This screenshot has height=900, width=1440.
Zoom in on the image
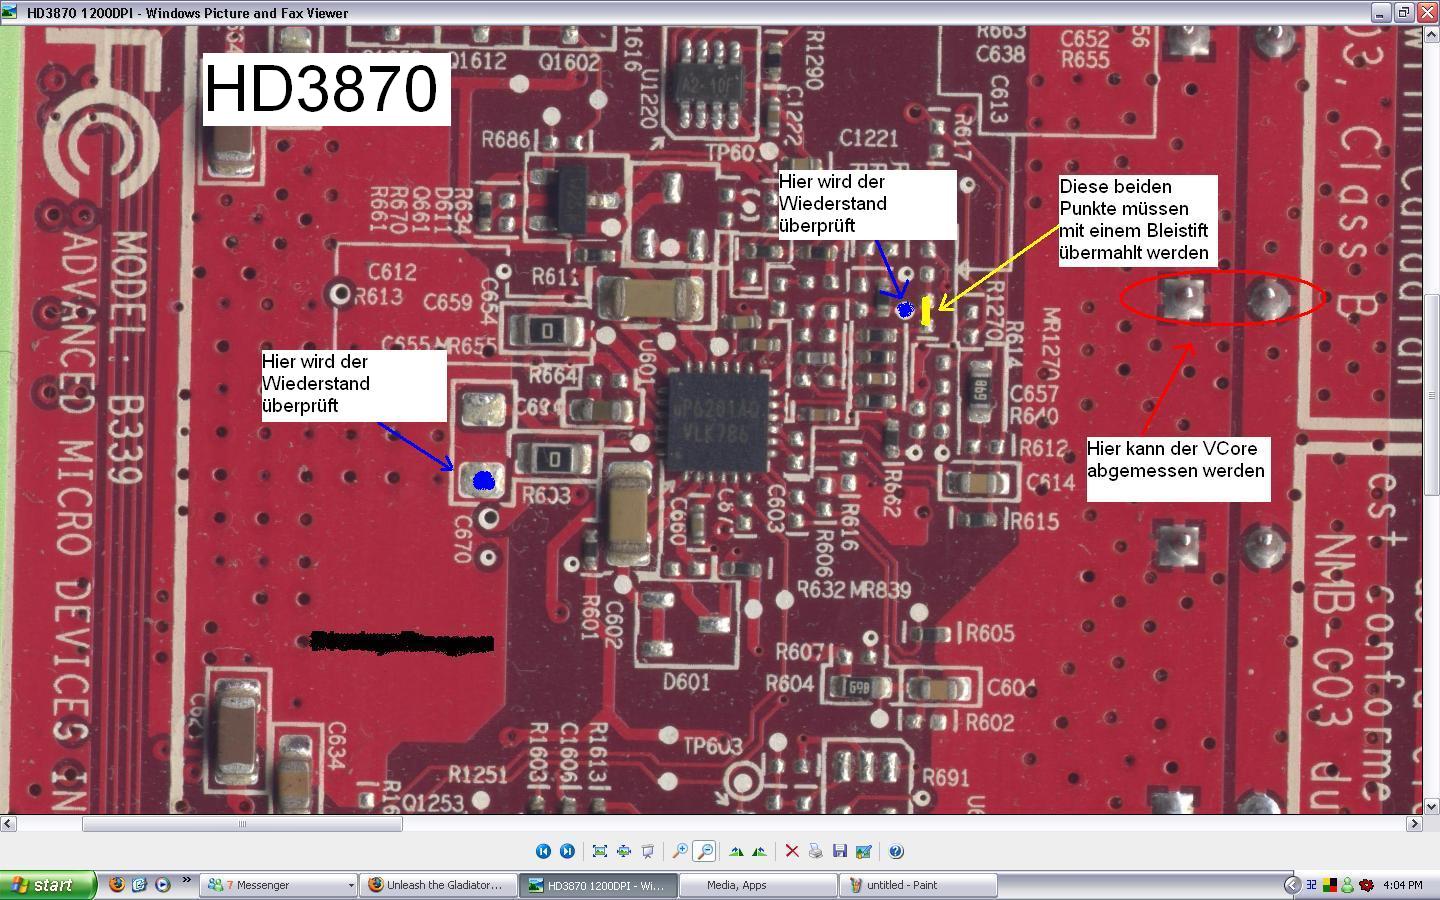680,851
